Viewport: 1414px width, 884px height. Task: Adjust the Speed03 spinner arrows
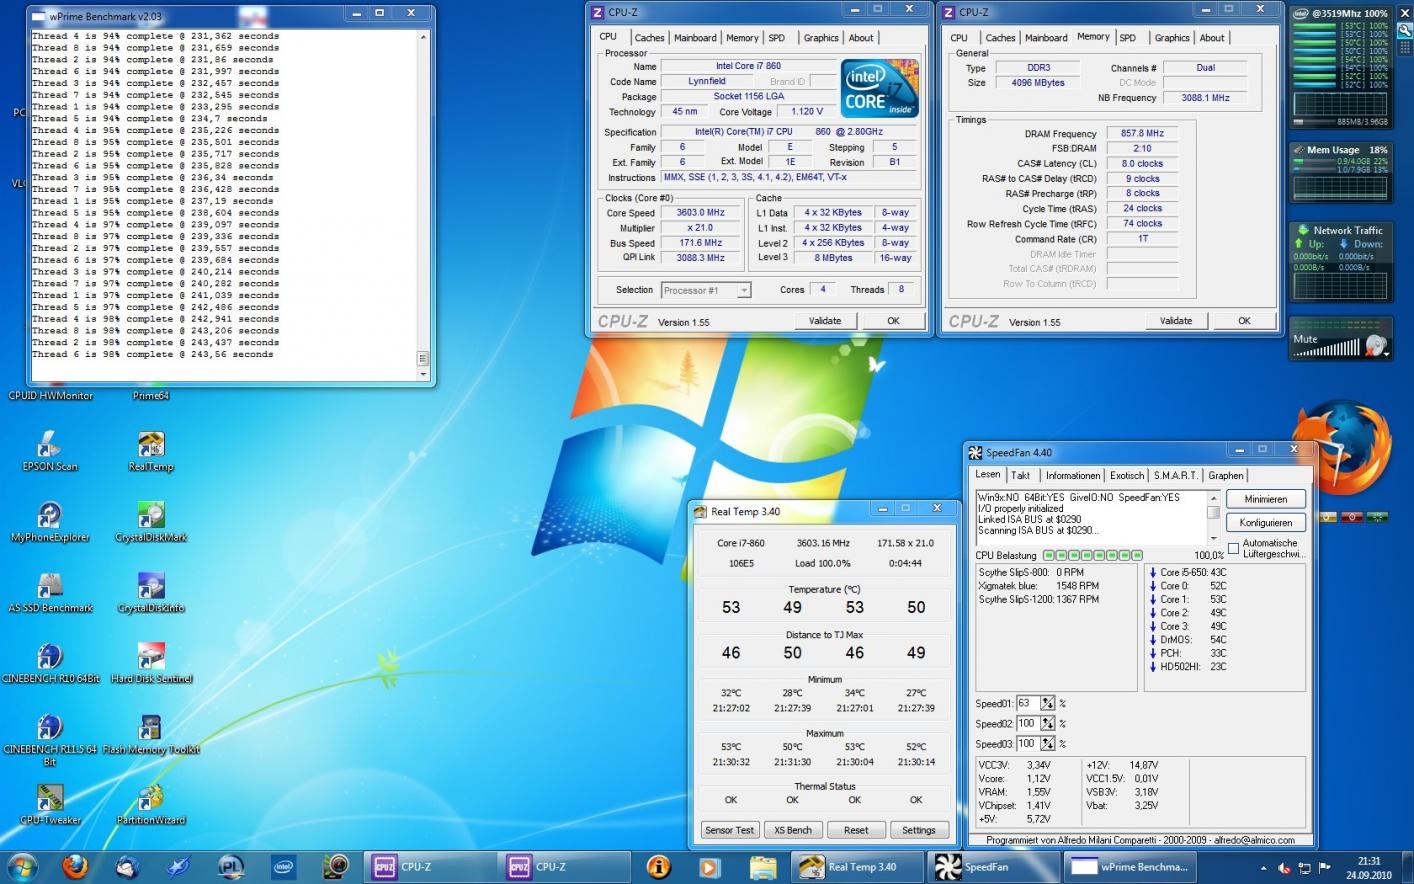[1048, 743]
